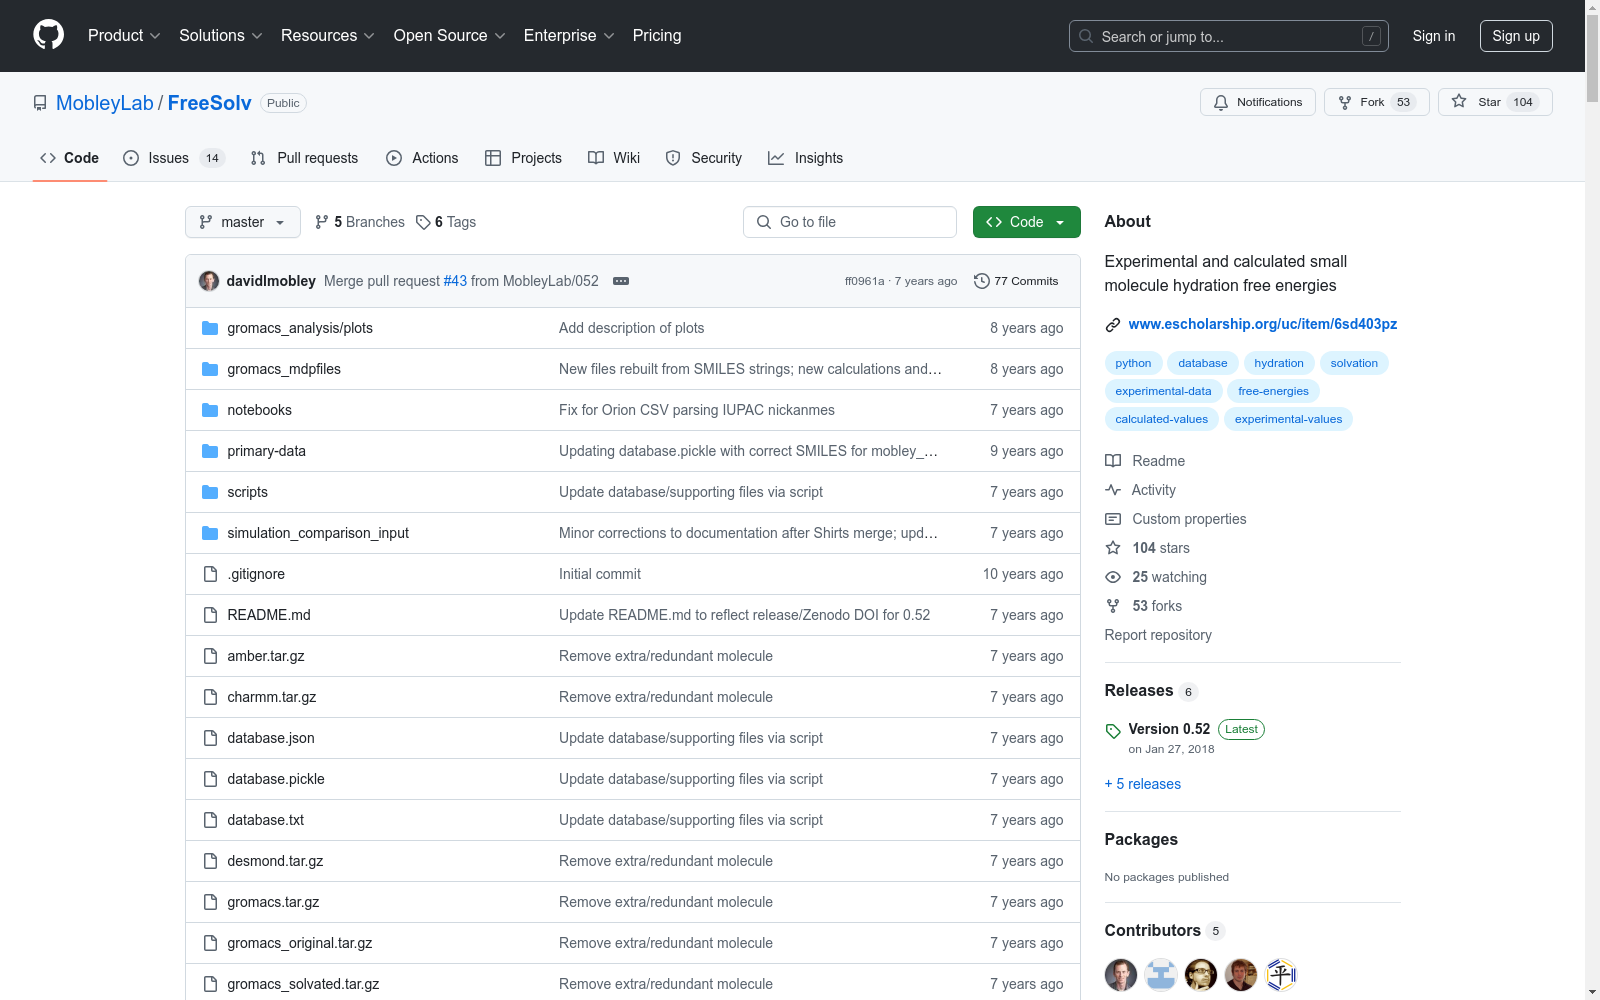Open the GitHub home logo
This screenshot has width=1600, height=1000.
point(48,35)
